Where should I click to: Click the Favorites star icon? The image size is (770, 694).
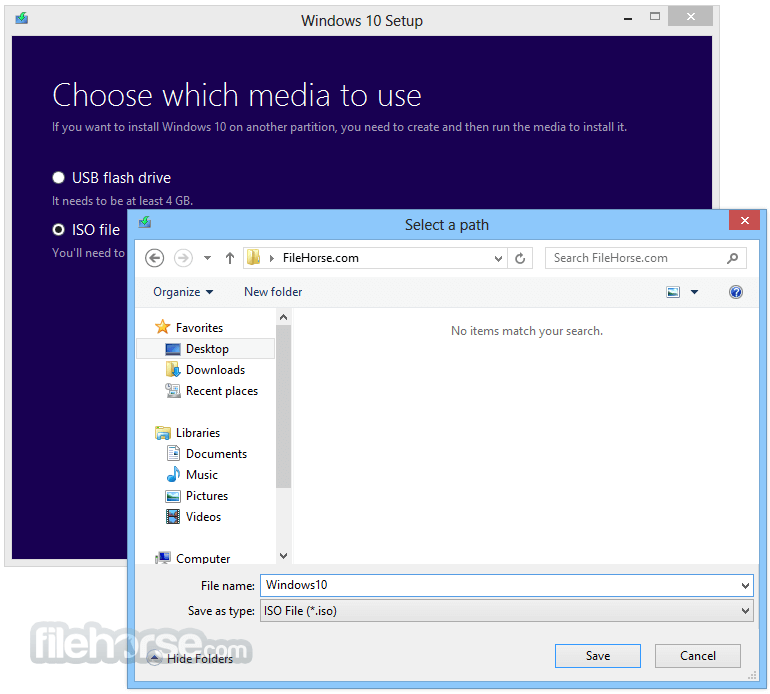163,327
